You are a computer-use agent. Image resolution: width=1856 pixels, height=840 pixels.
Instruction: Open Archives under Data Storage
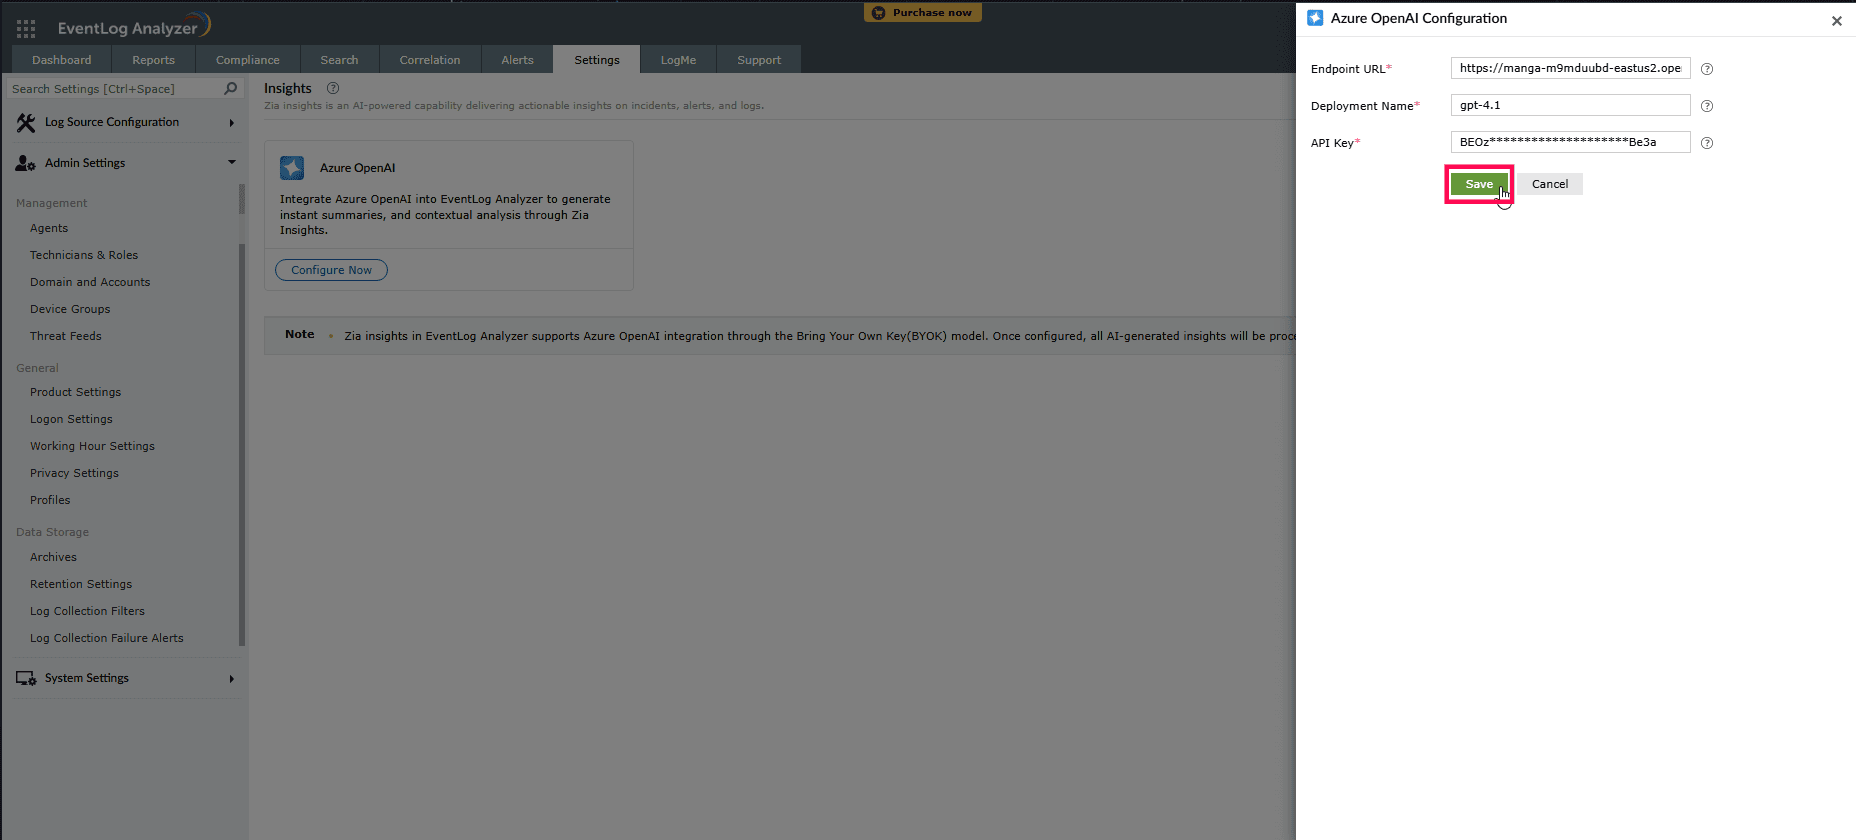(53, 557)
